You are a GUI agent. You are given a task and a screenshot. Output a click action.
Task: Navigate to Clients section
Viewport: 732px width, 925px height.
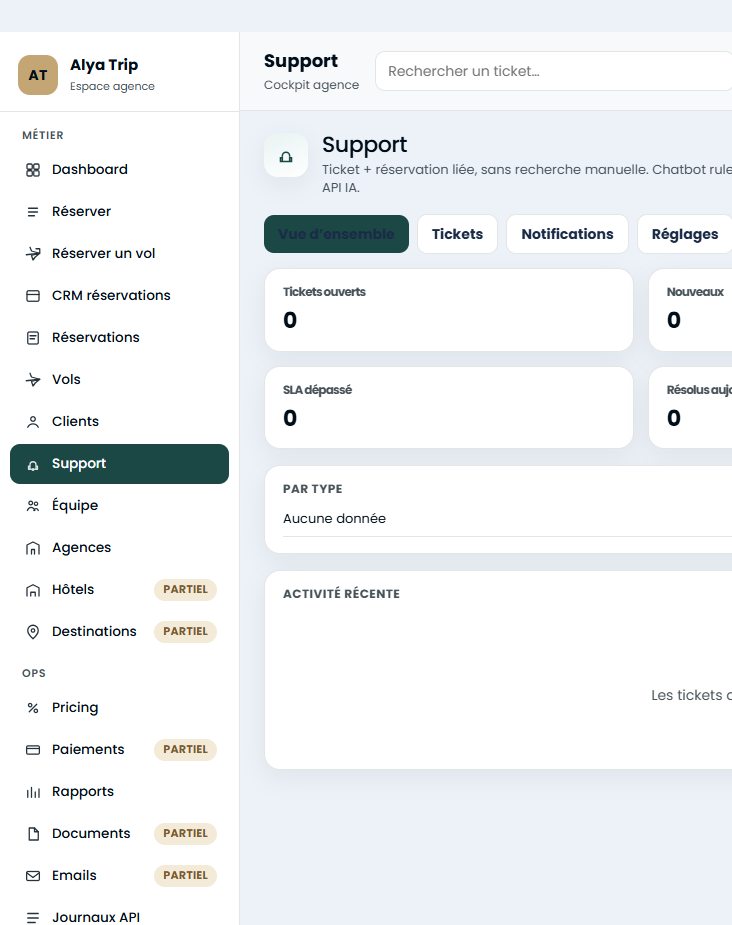click(119, 422)
